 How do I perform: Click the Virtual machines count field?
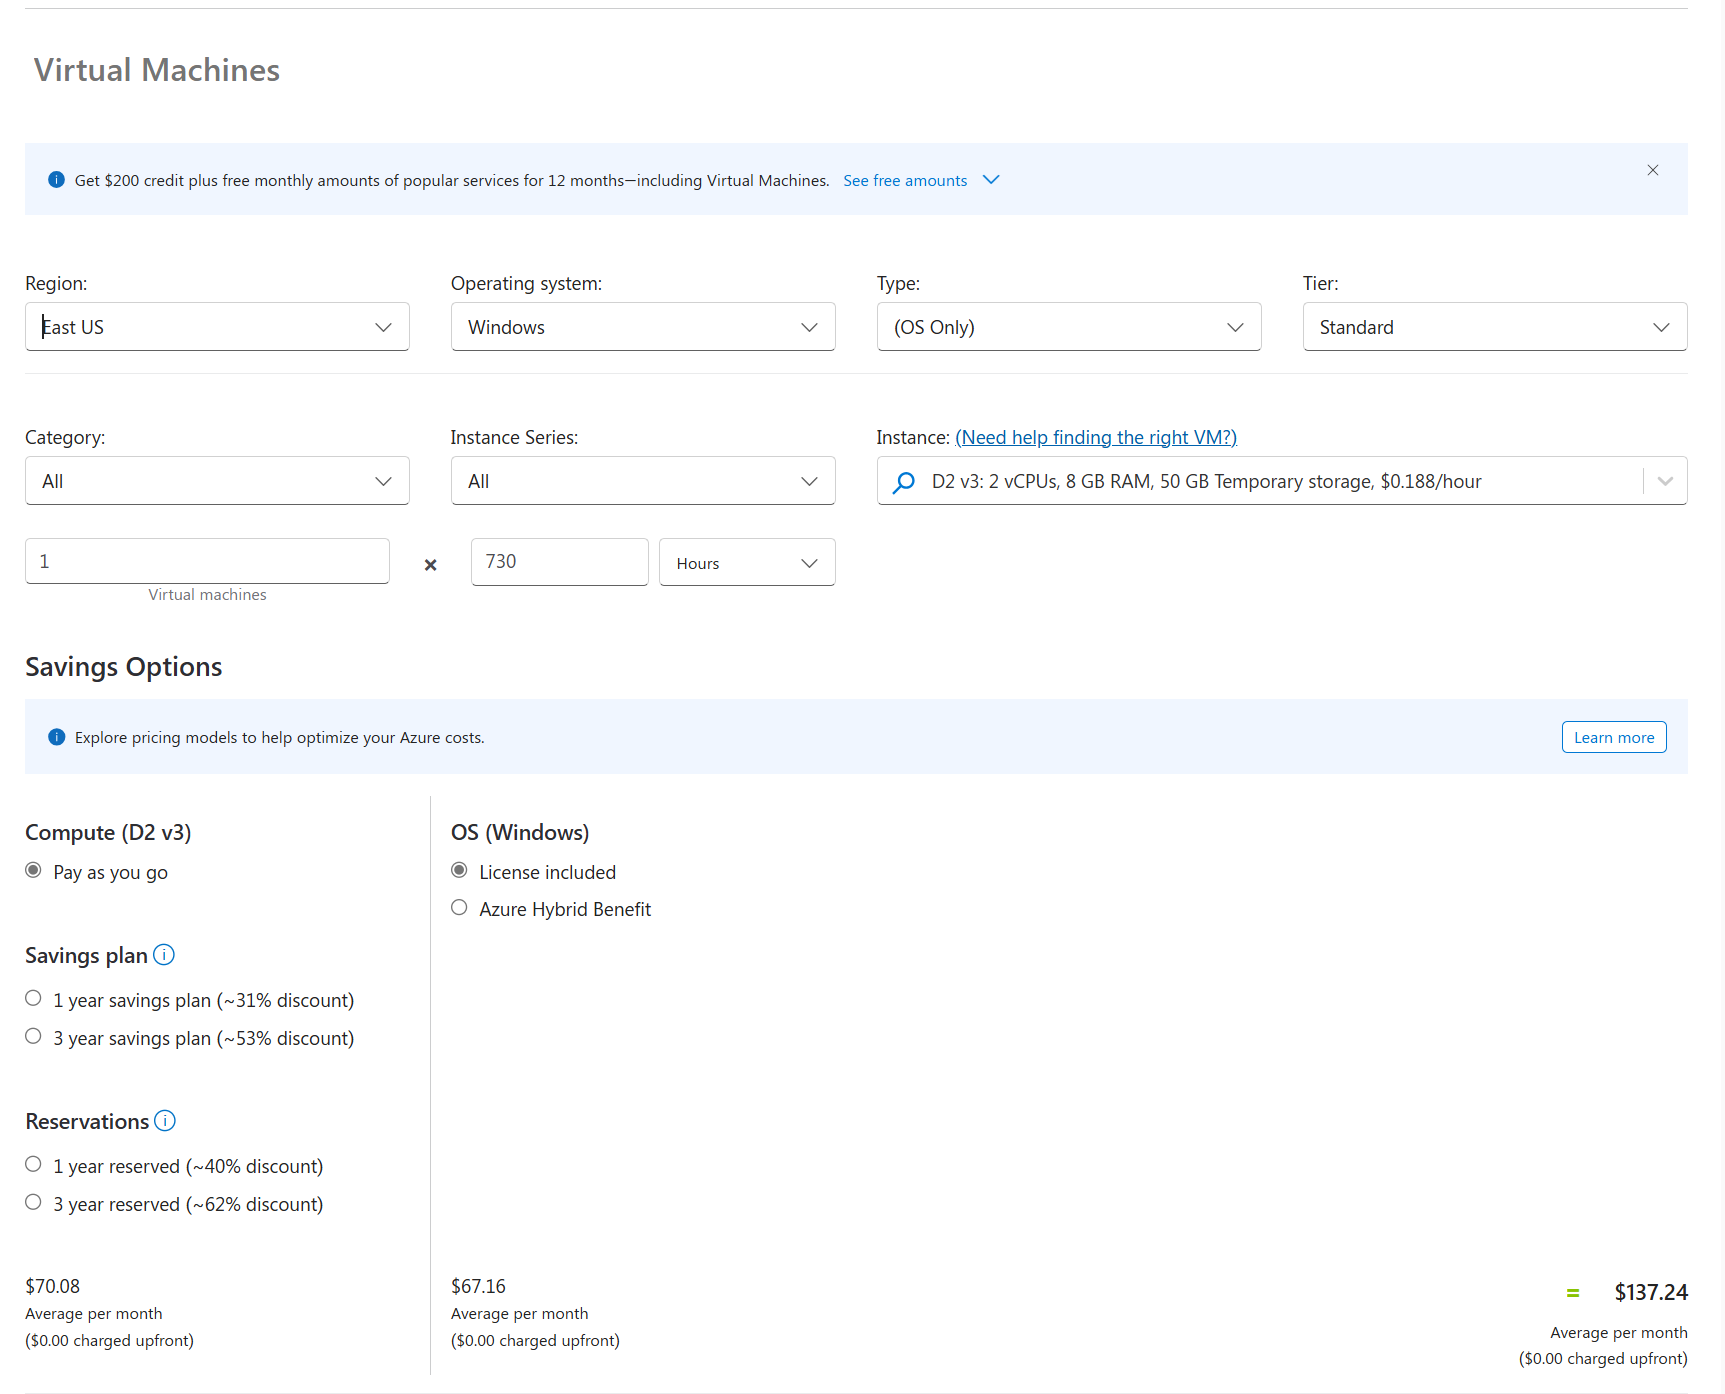coord(207,561)
